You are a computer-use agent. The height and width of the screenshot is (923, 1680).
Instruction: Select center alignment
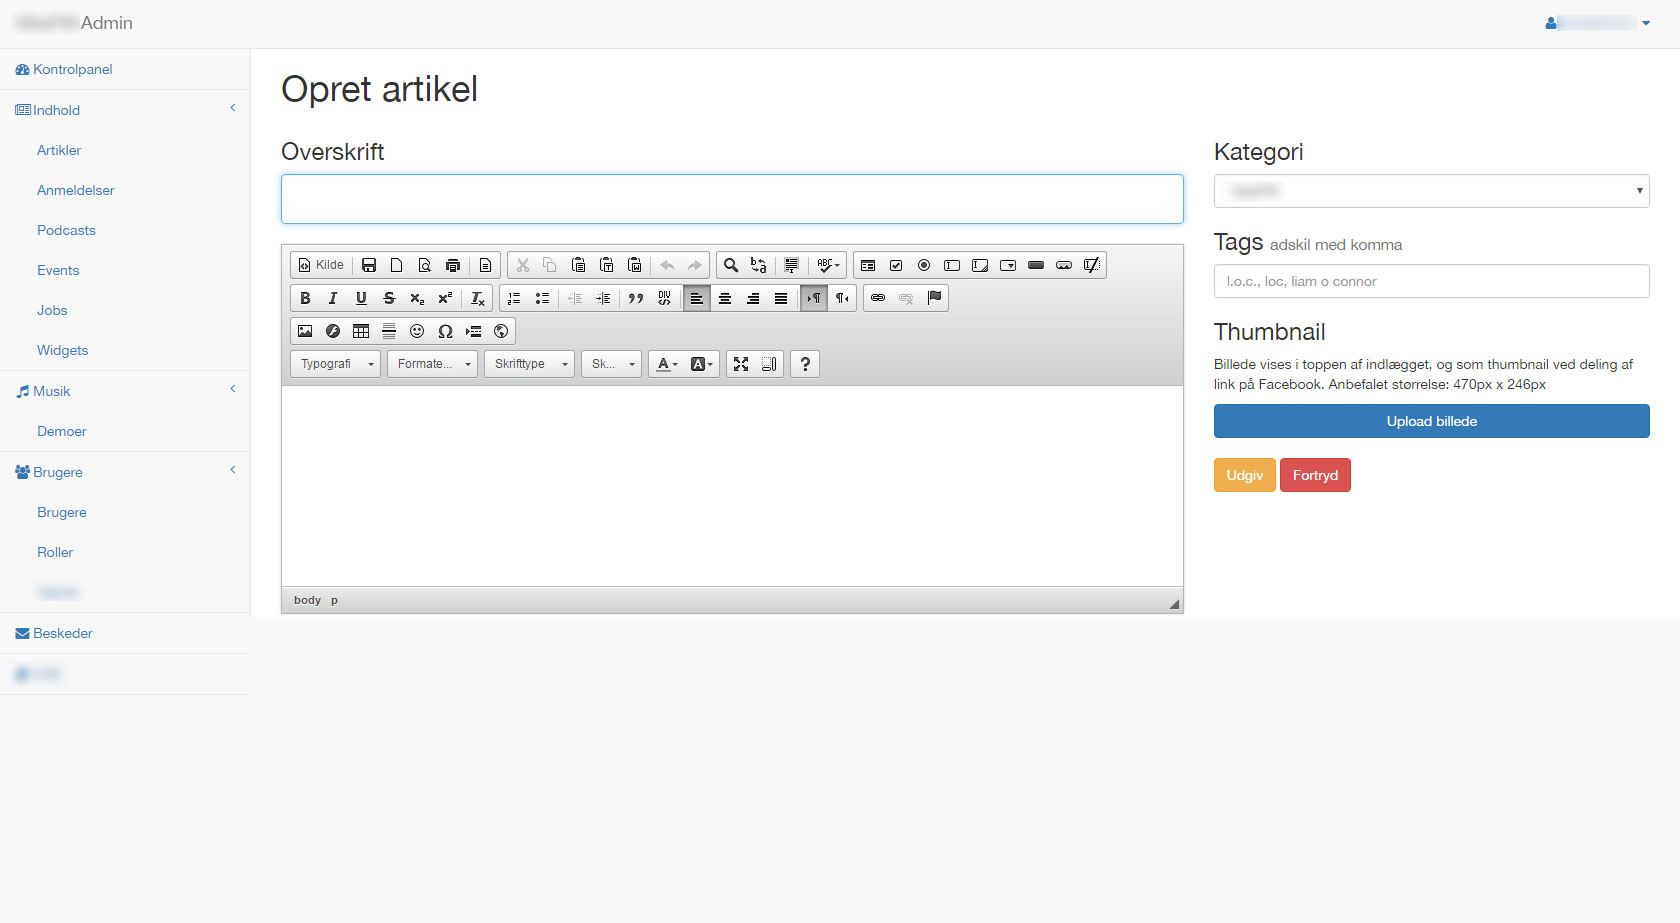pos(725,298)
